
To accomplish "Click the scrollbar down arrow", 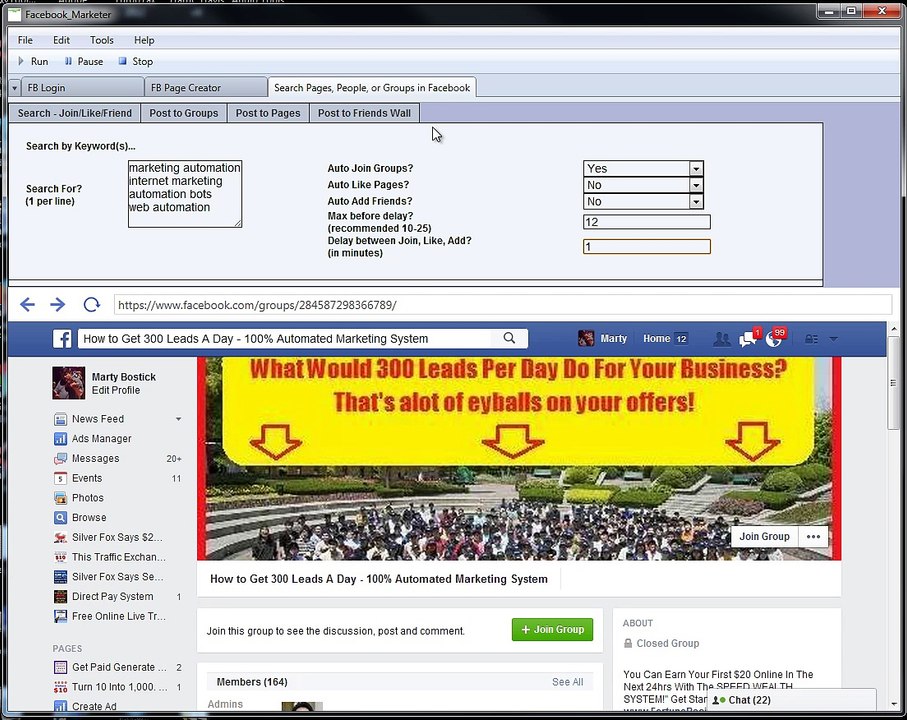I will click(x=894, y=704).
